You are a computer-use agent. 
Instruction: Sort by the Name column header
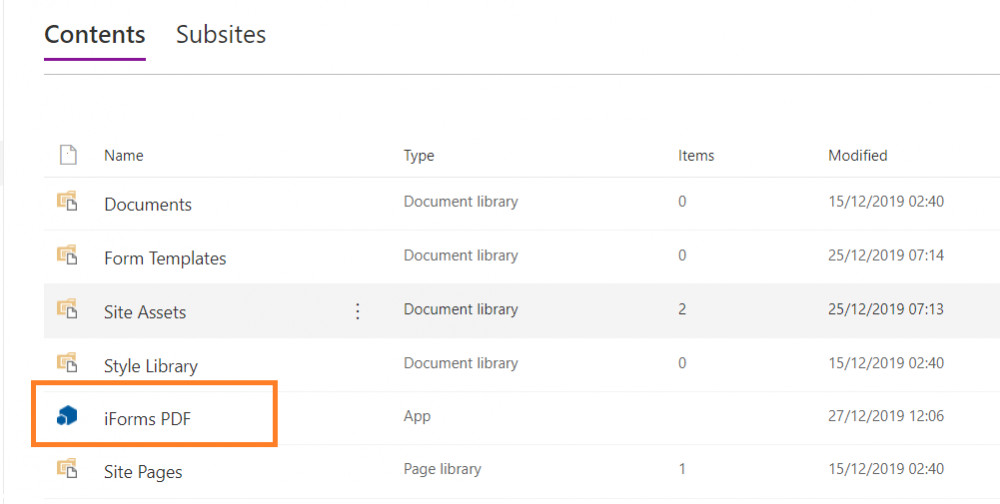coord(124,156)
